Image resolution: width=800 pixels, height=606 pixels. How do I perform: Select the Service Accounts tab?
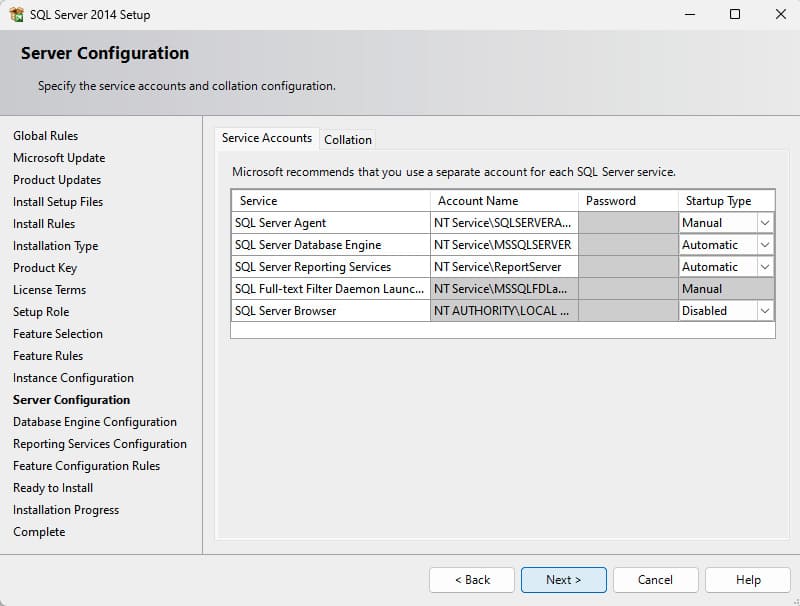[x=267, y=138]
